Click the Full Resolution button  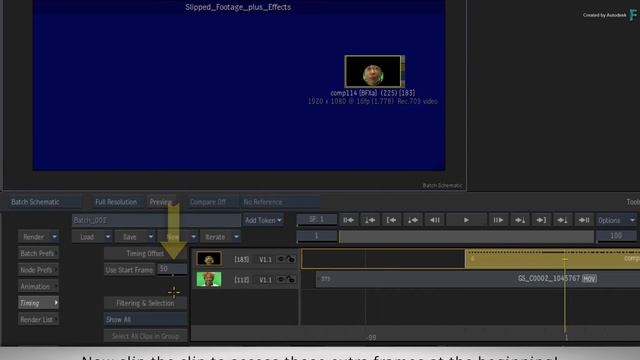116,202
